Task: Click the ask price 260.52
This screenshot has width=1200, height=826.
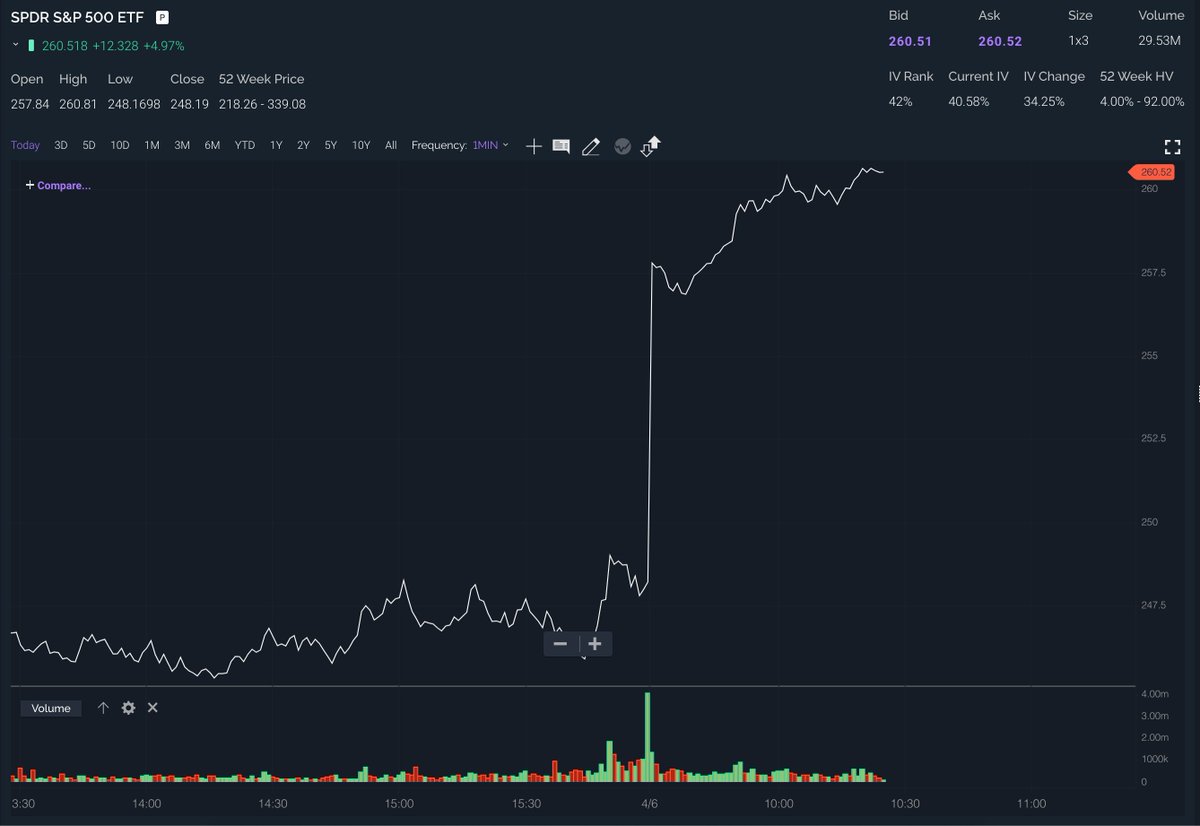Action: click(1000, 41)
